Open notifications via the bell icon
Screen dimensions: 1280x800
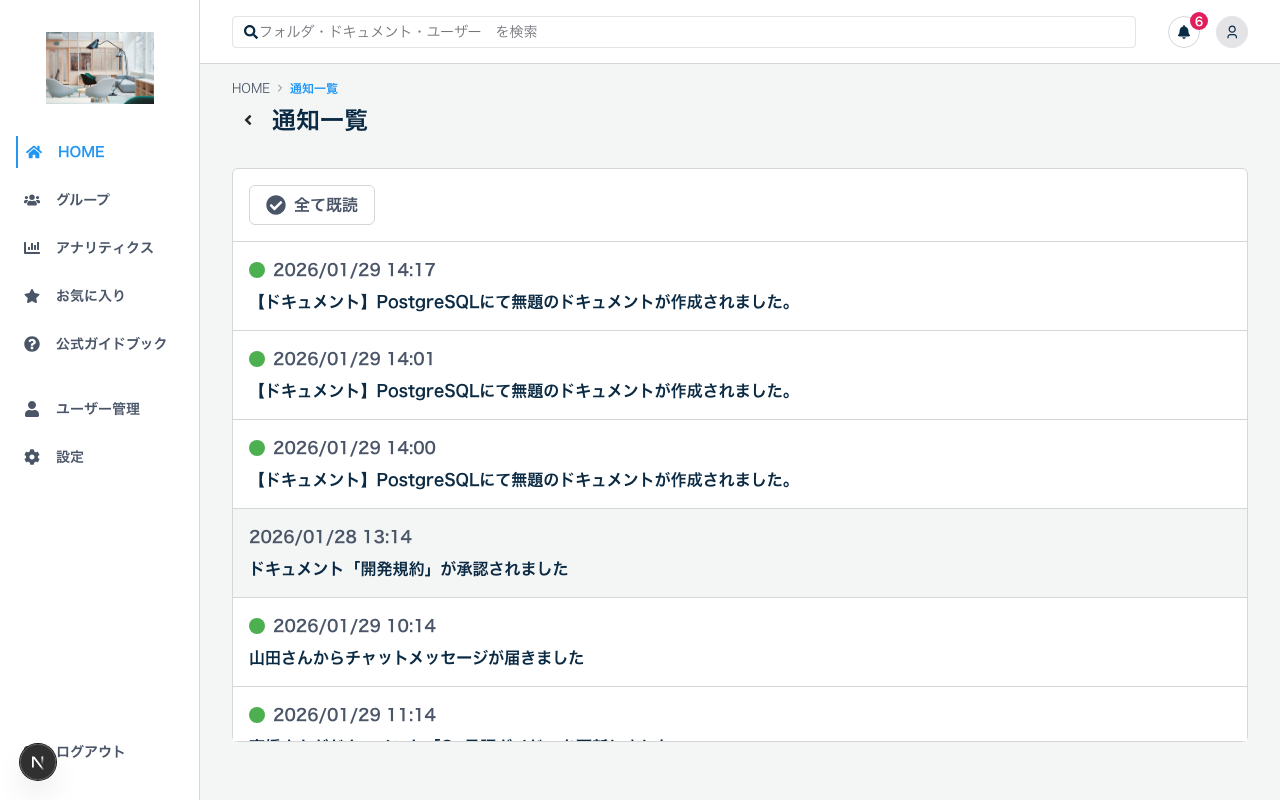[x=1183, y=32]
